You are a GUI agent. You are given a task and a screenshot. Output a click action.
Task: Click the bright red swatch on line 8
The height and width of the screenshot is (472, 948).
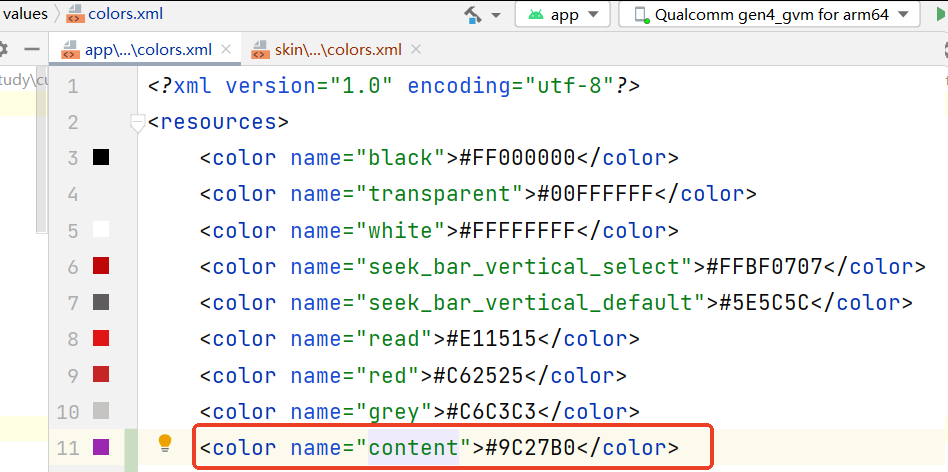(x=101, y=338)
